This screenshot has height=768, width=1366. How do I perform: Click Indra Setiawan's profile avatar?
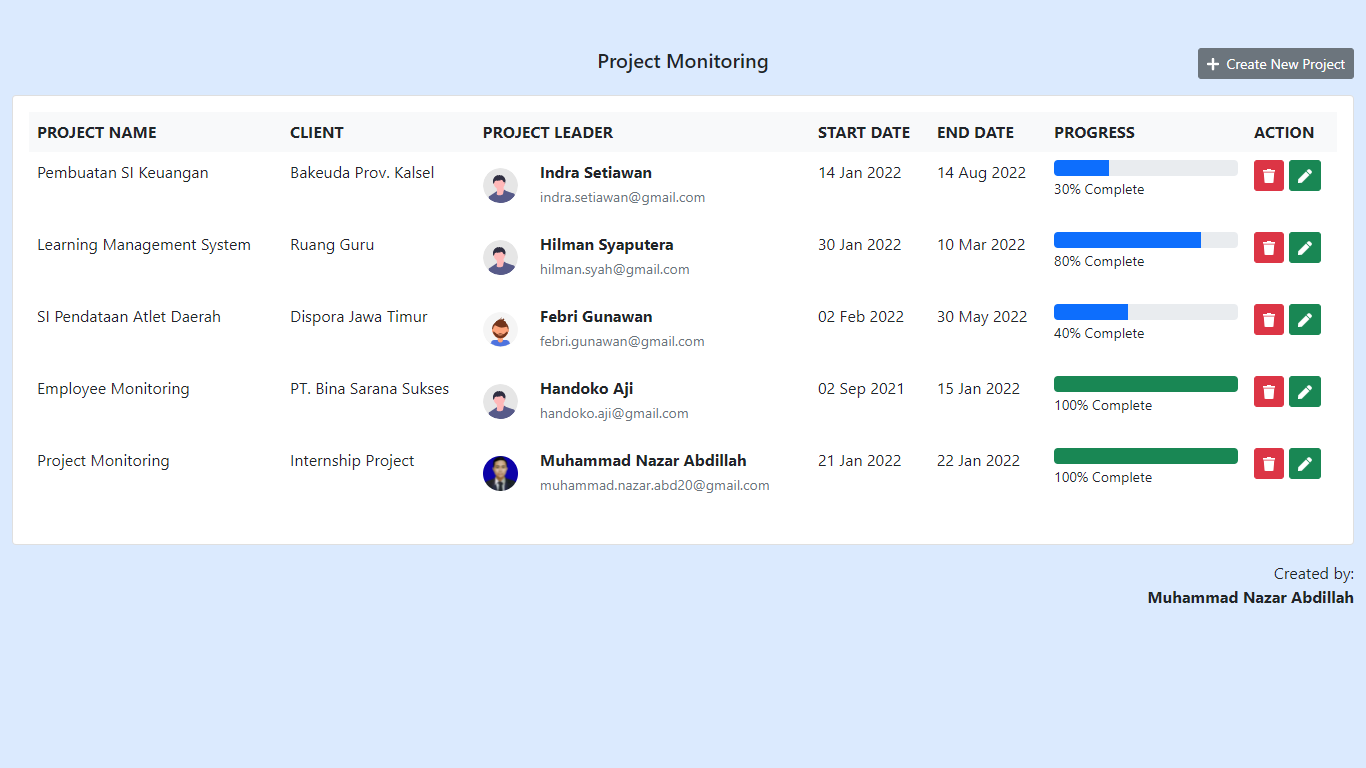point(500,186)
